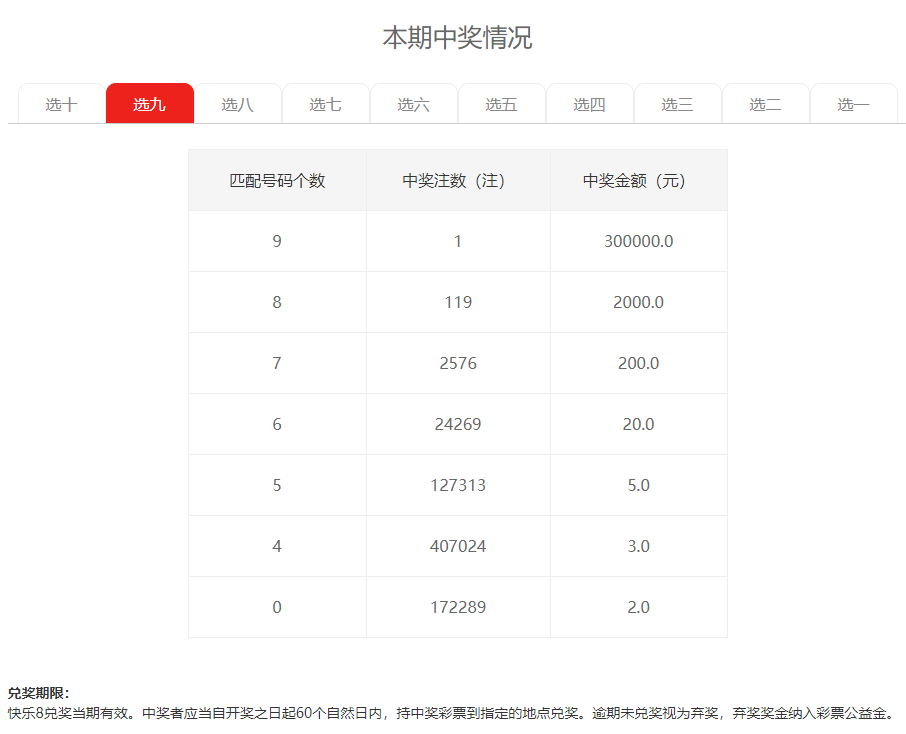Switch to the 选十 tab

(62, 104)
